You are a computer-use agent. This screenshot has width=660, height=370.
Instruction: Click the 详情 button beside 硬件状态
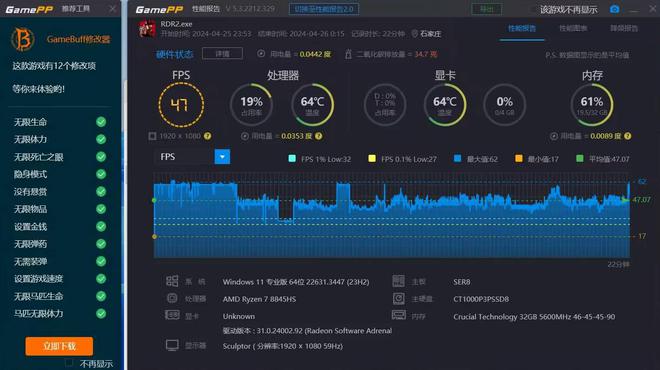point(222,53)
